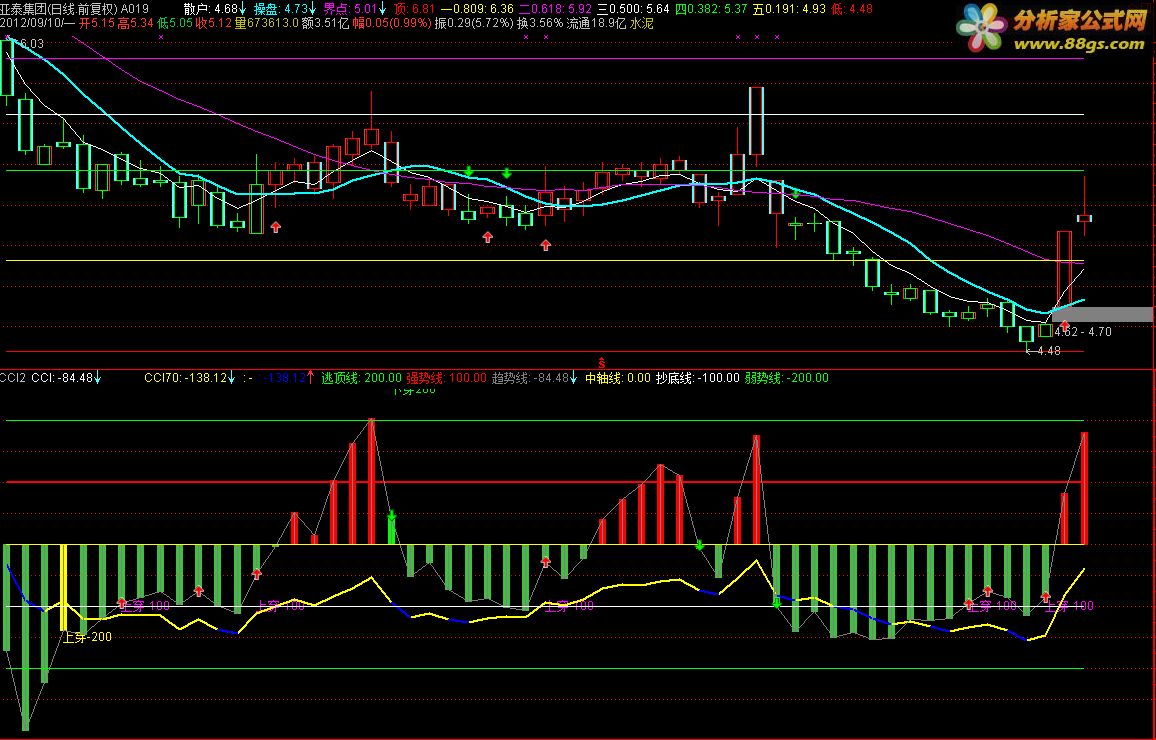Click the 散户: 4.68 value
Viewport: 1156px width, 740px height.
(x=210, y=9)
